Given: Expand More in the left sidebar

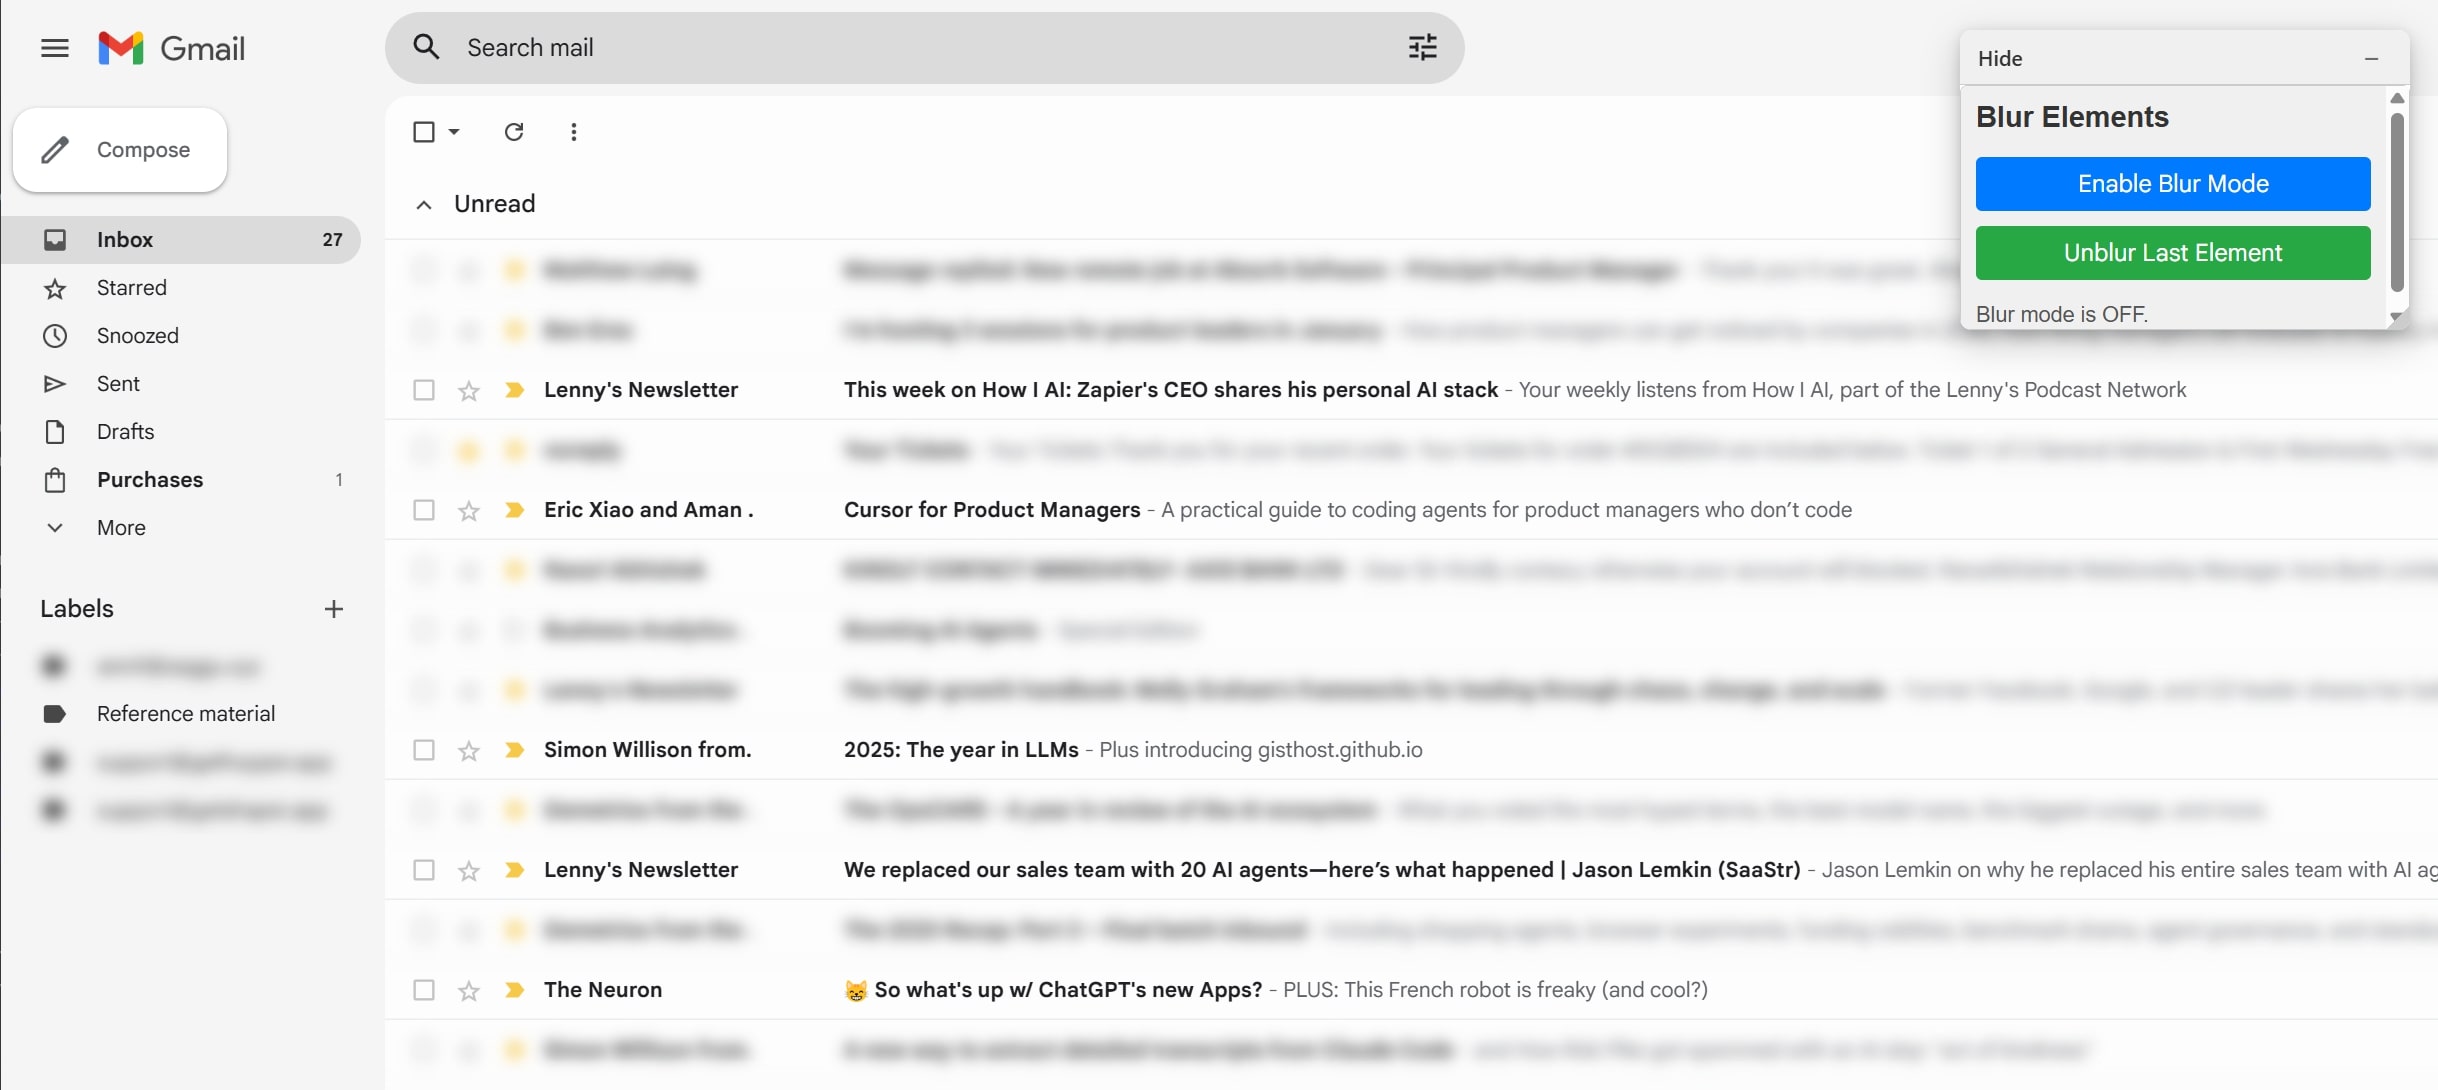Looking at the screenshot, I should click(120, 528).
